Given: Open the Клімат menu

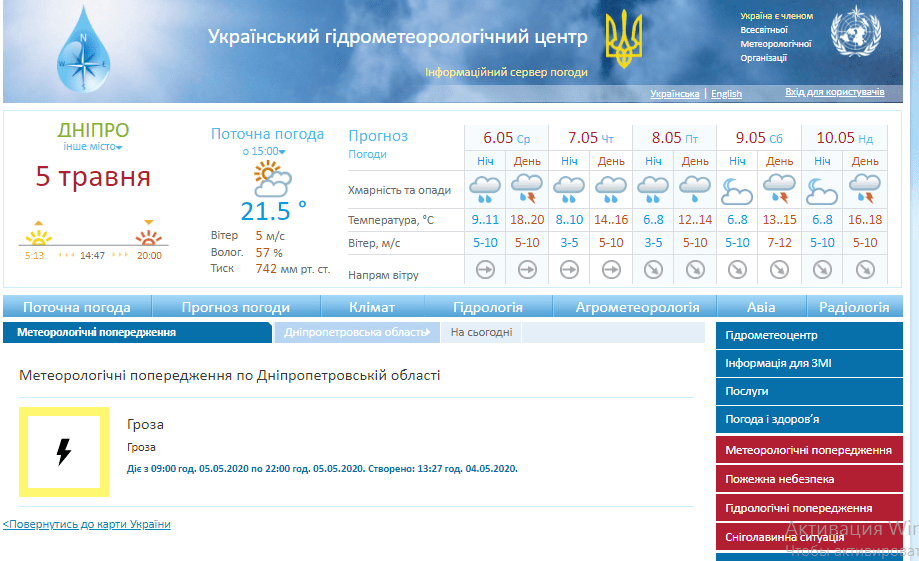Looking at the screenshot, I should 371,307.
